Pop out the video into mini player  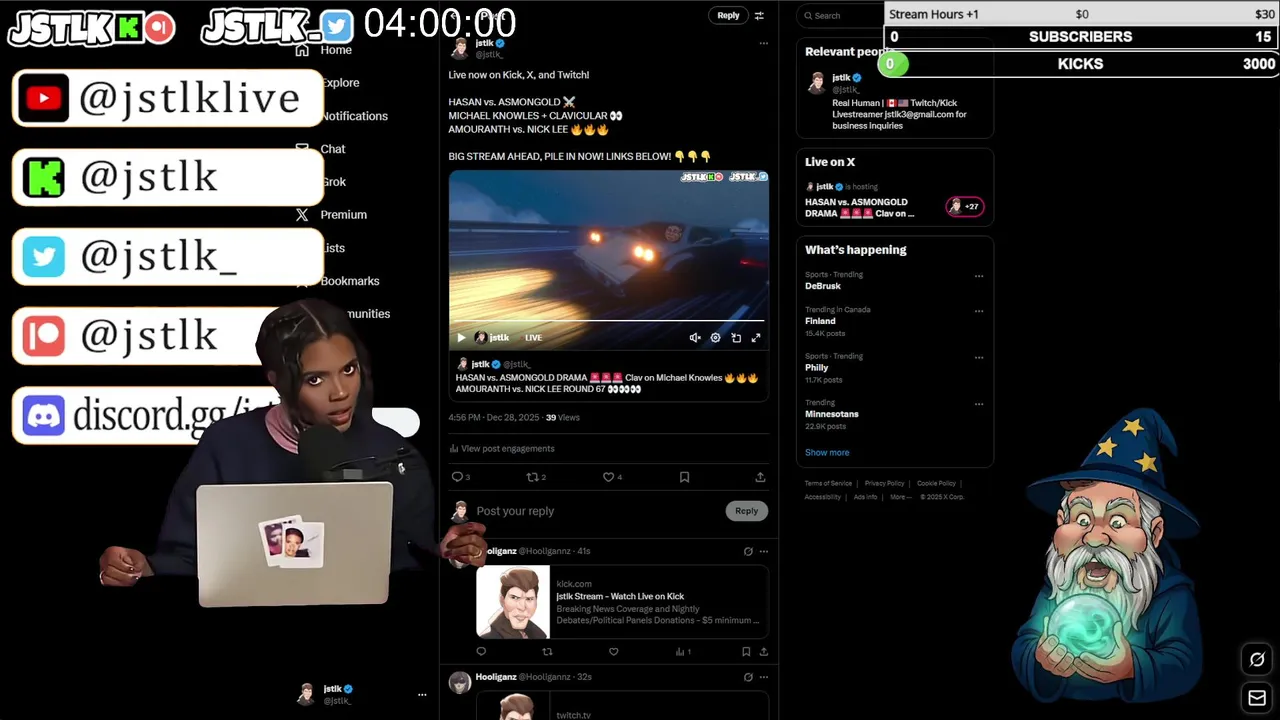point(736,338)
